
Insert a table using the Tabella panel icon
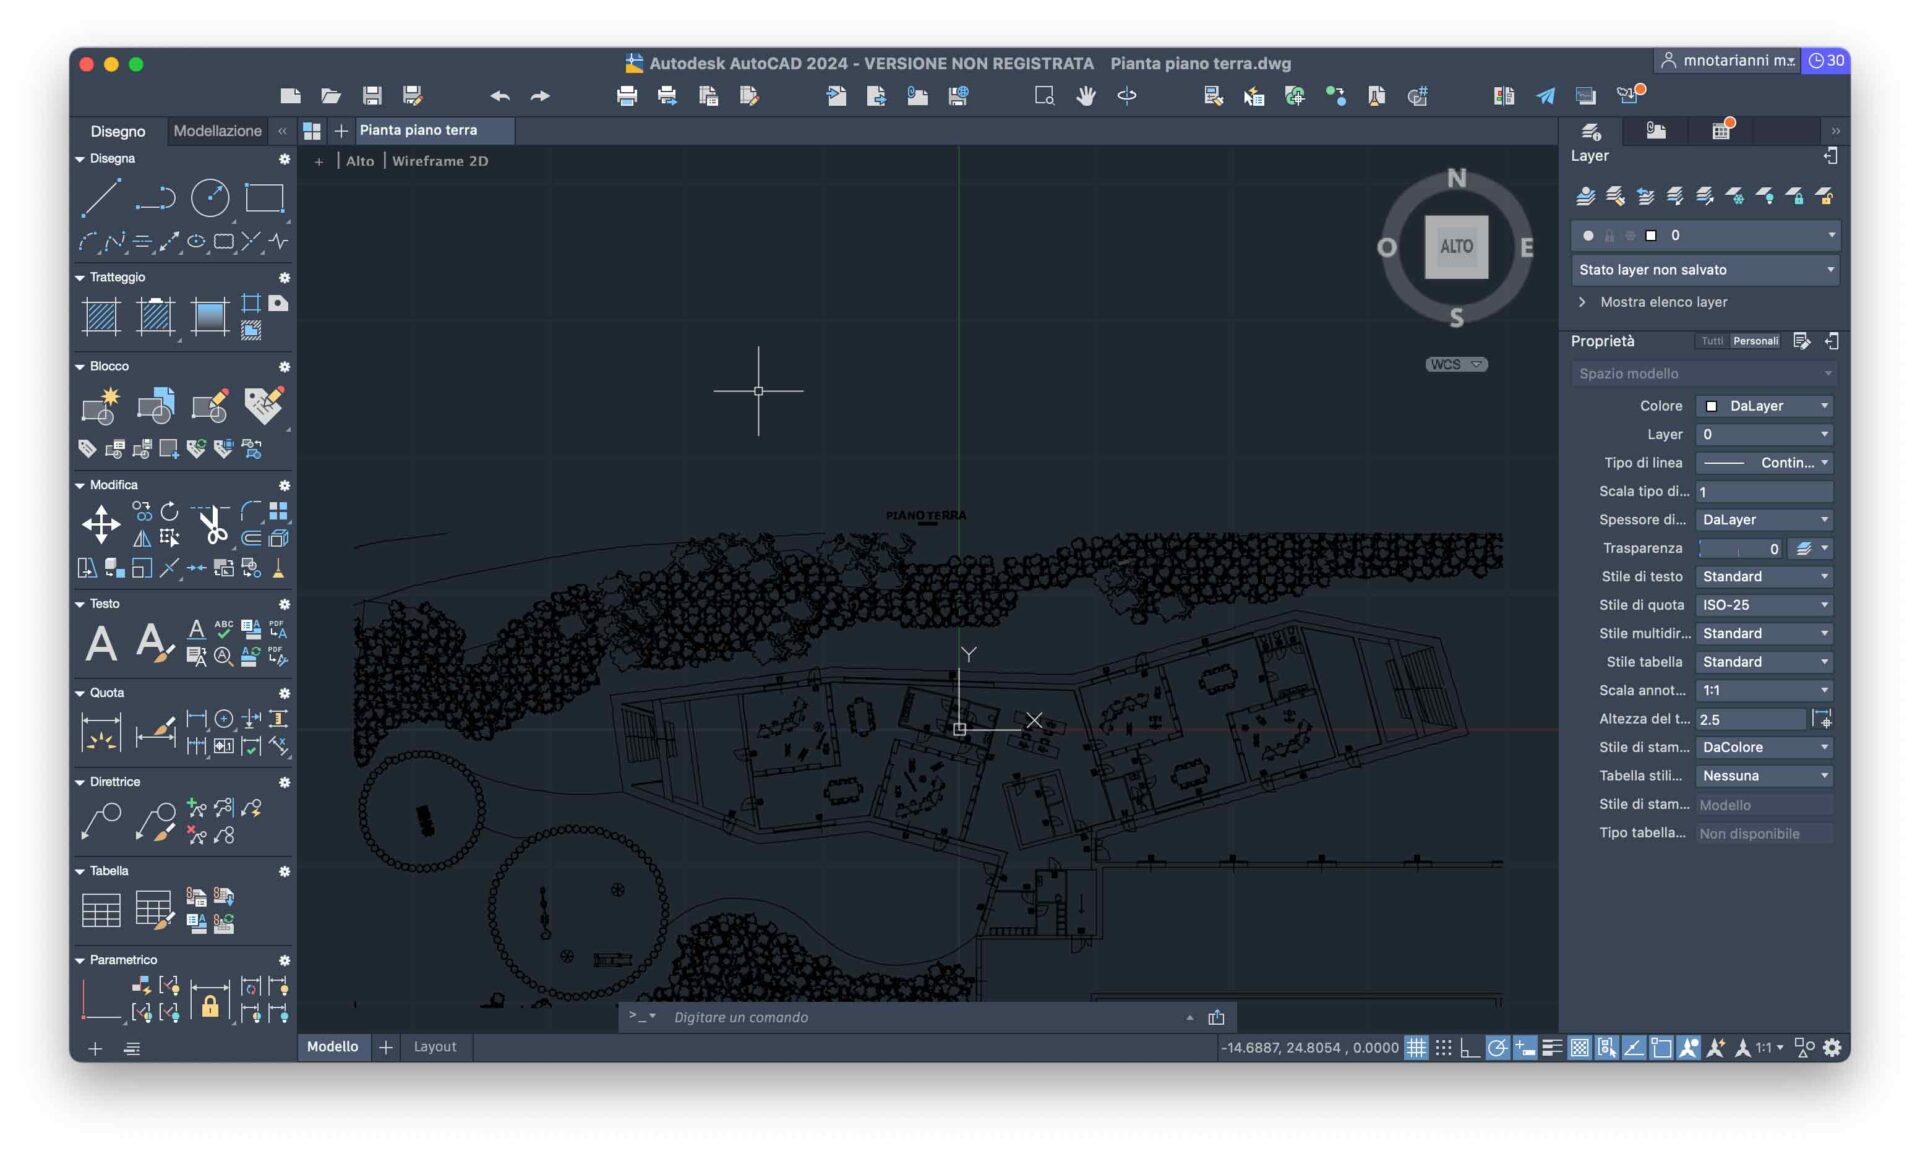click(99, 908)
